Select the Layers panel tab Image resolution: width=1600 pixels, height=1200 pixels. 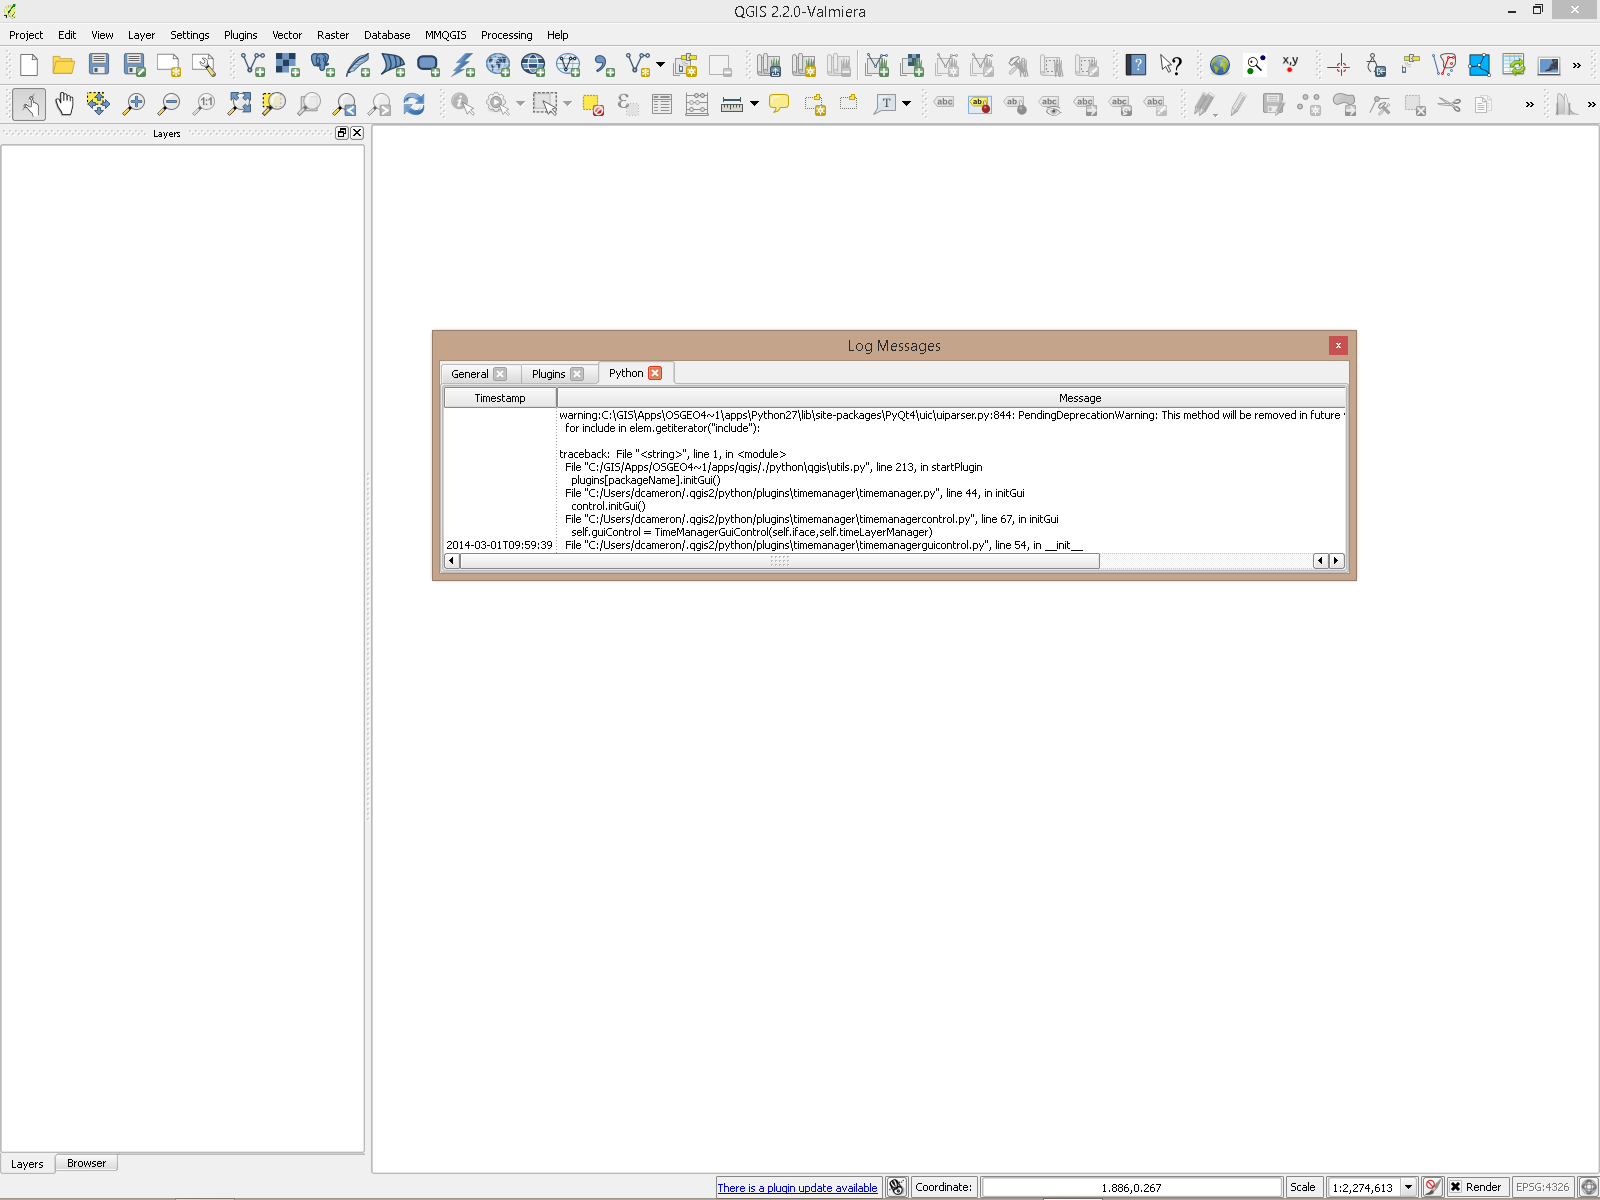[27, 1164]
